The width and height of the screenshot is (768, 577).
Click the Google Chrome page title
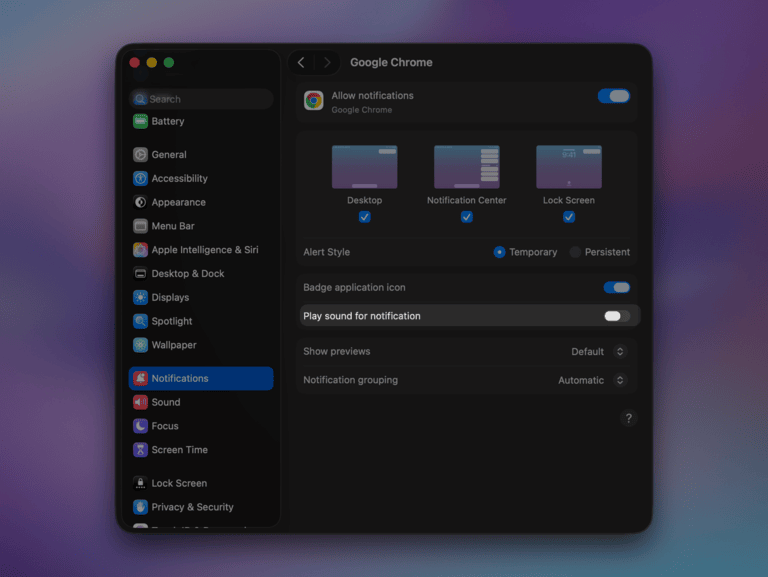point(391,62)
